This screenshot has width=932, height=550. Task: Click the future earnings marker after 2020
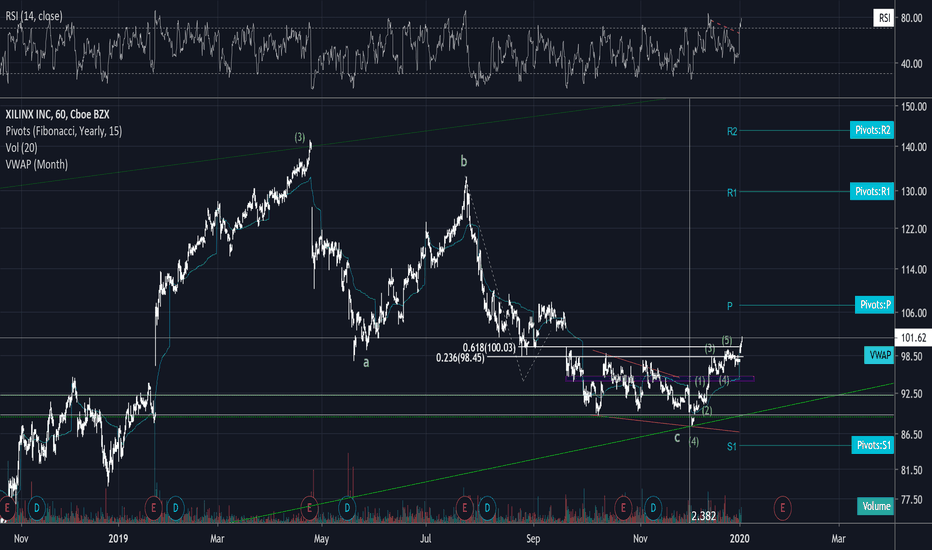(x=782, y=508)
